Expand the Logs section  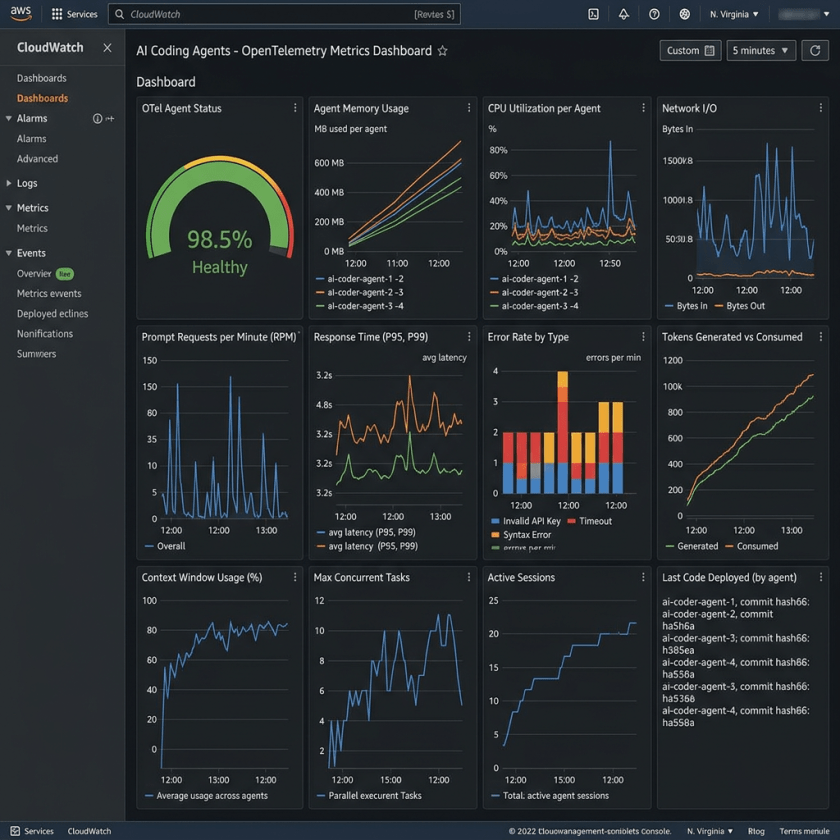(9, 183)
